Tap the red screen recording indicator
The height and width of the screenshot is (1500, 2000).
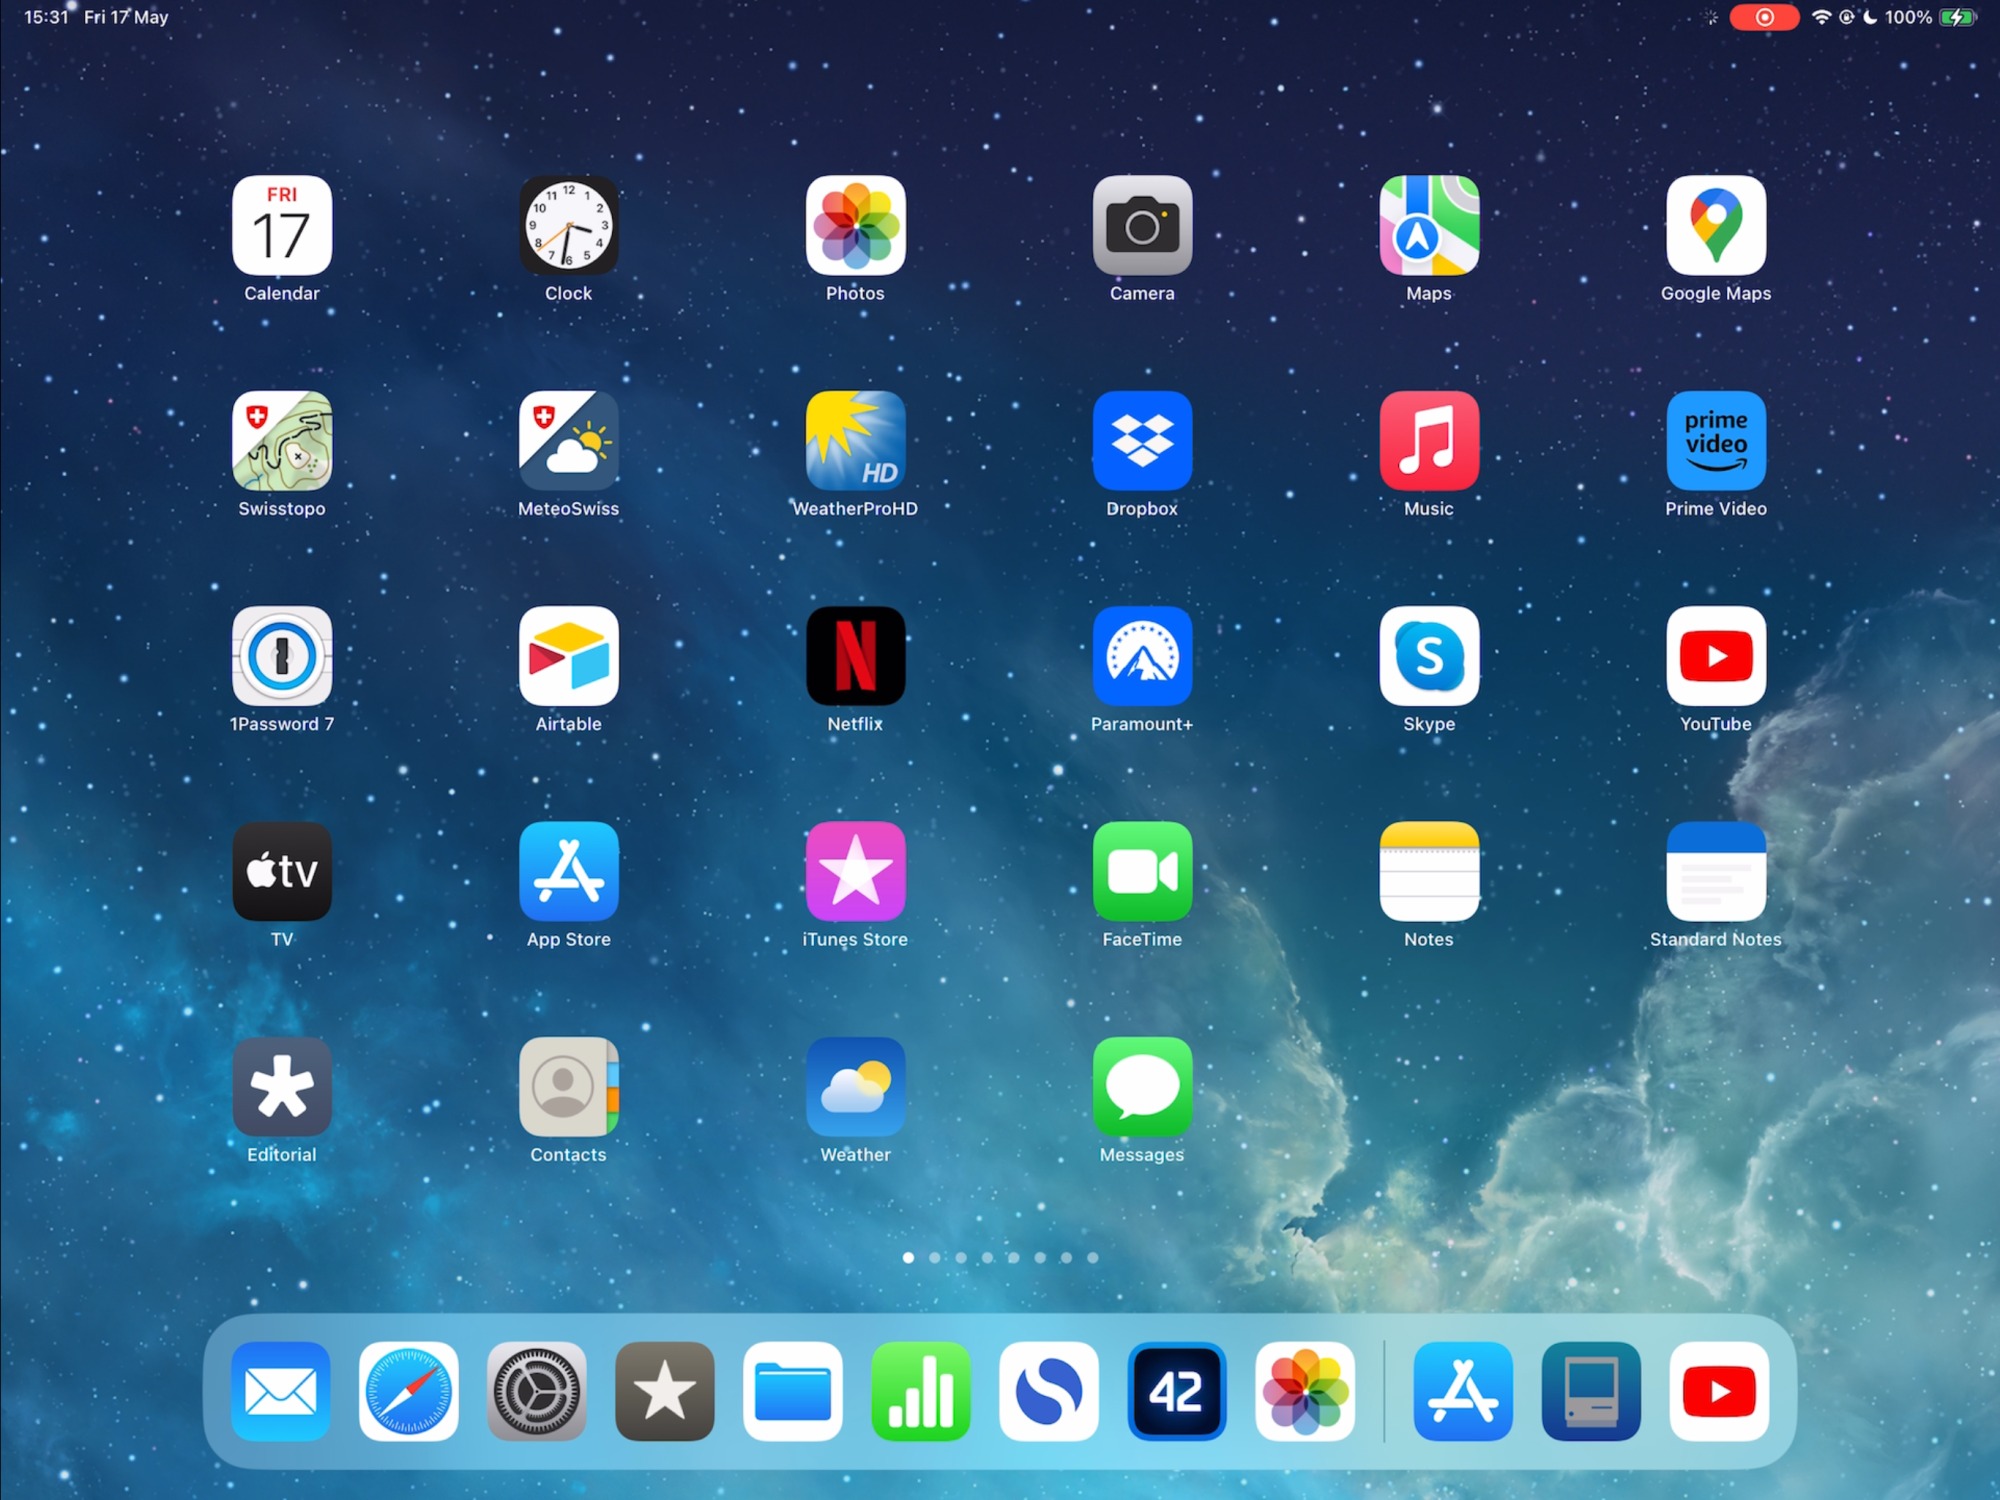click(1764, 17)
